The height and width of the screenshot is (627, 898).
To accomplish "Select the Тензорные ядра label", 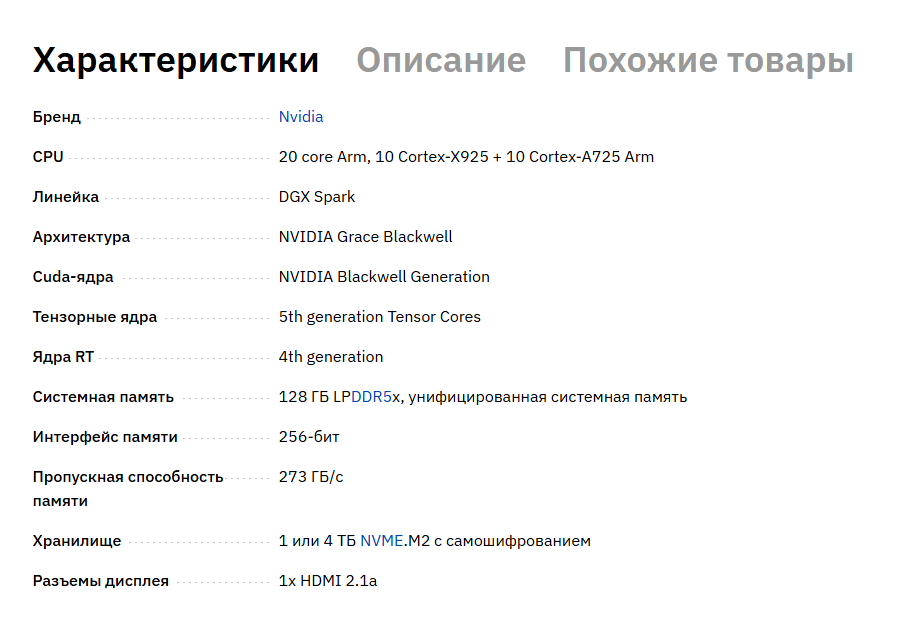I will (x=94, y=317).
